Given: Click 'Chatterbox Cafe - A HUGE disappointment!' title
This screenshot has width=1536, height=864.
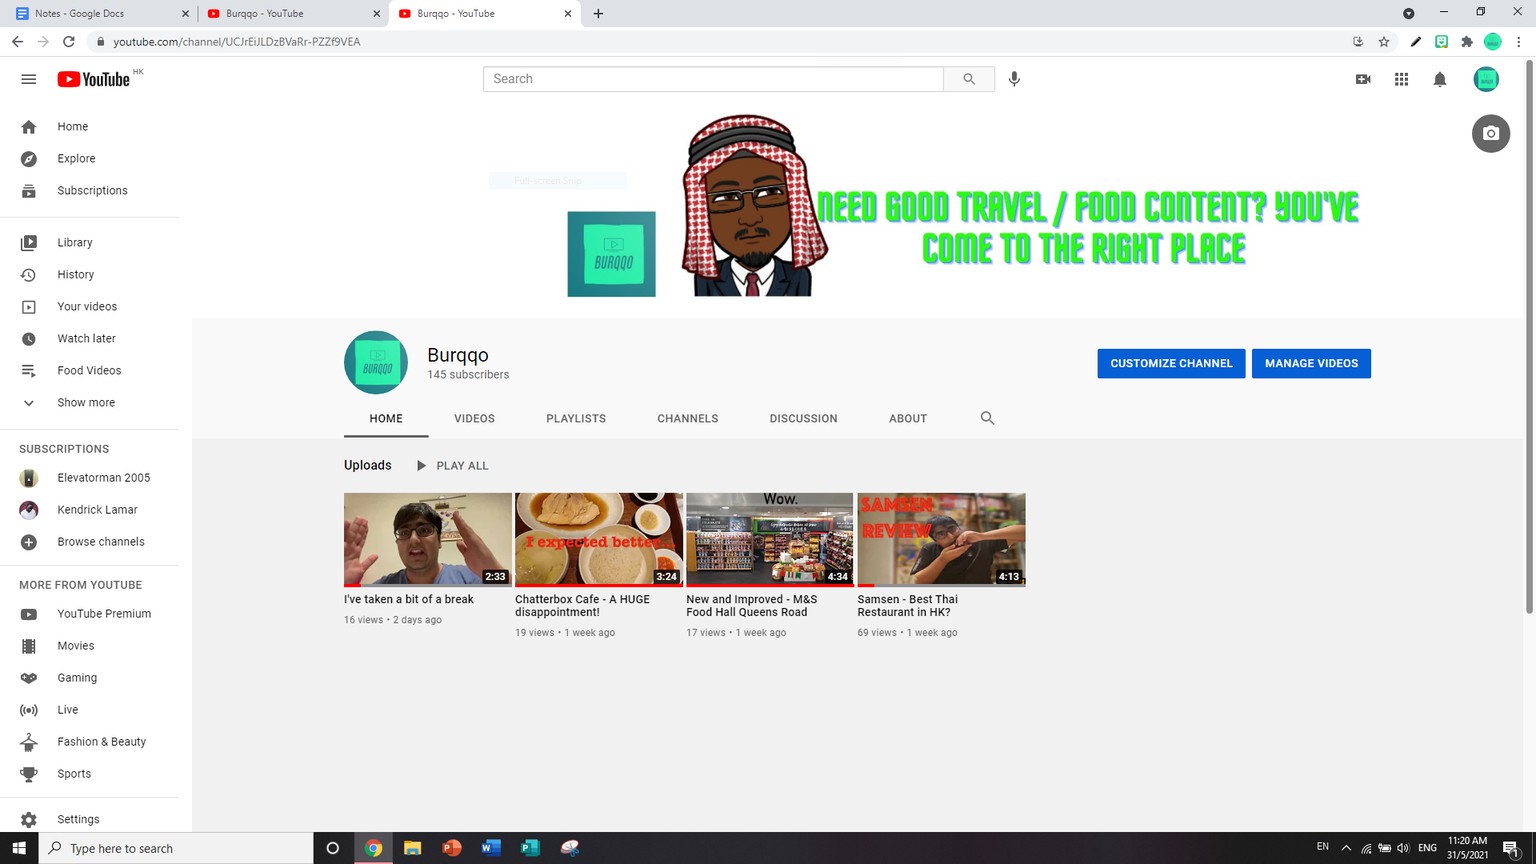Looking at the screenshot, I should coord(583,606).
